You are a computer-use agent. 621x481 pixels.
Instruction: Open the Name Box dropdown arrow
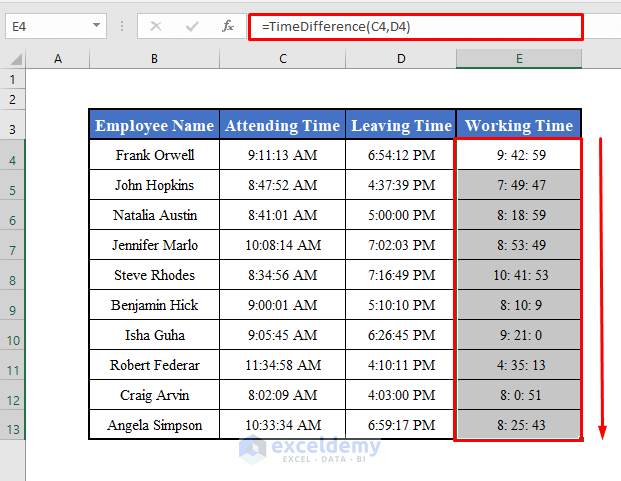[x=96, y=25]
